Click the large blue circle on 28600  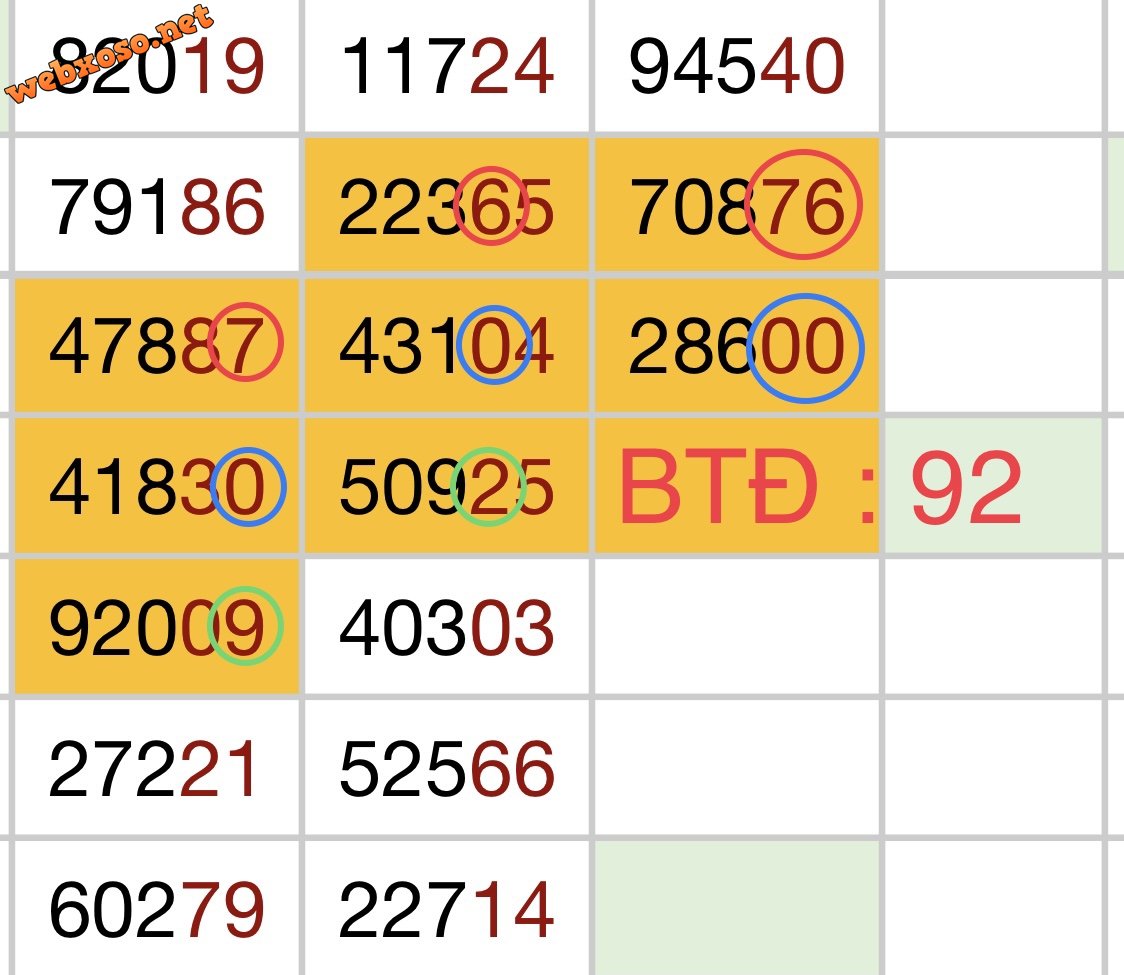(x=804, y=348)
